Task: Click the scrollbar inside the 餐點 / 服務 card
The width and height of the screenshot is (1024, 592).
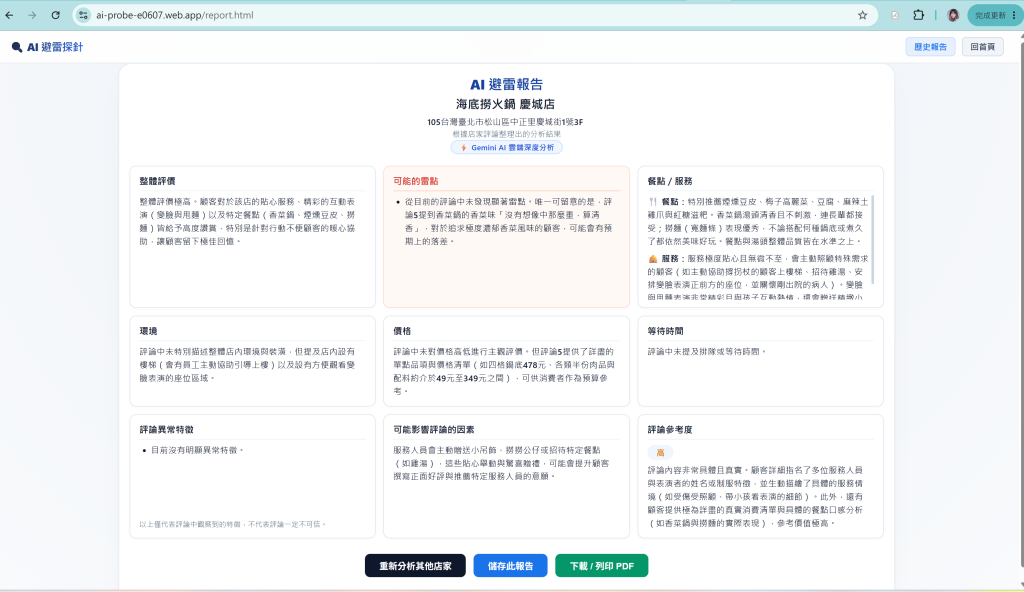Action: (x=872, y=239)
